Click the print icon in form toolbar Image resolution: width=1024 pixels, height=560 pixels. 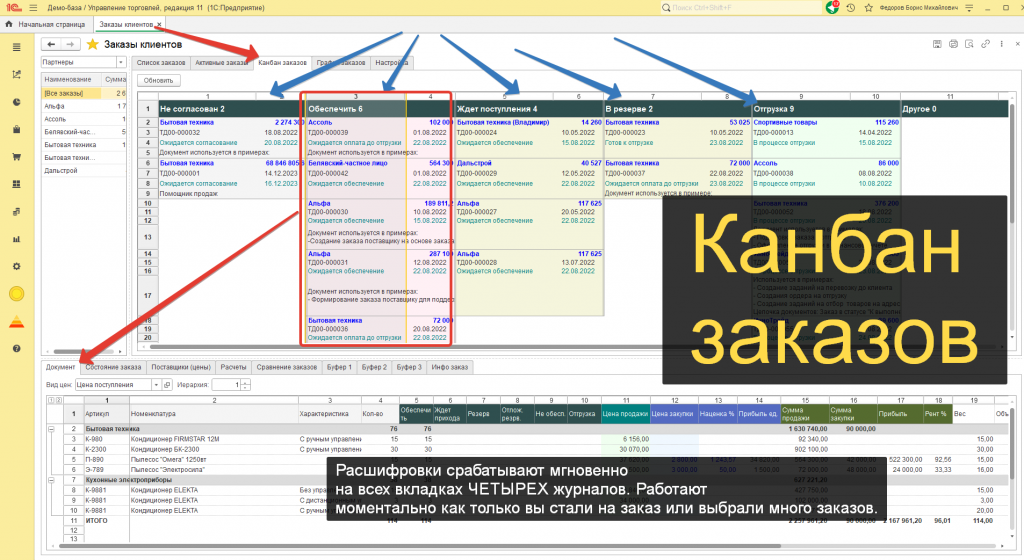[x=953, y=44]
